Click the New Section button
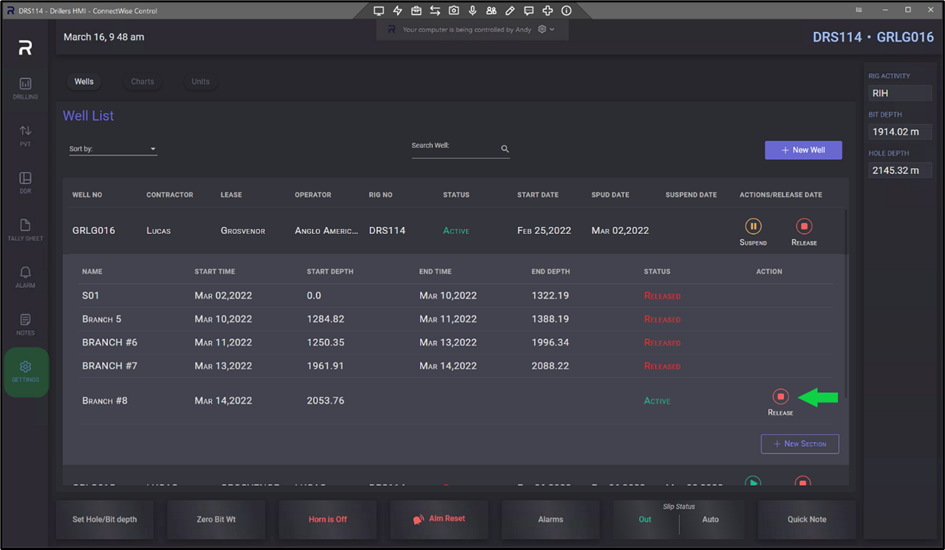This screenshot has width=945, height=550. tap(799, 443)
